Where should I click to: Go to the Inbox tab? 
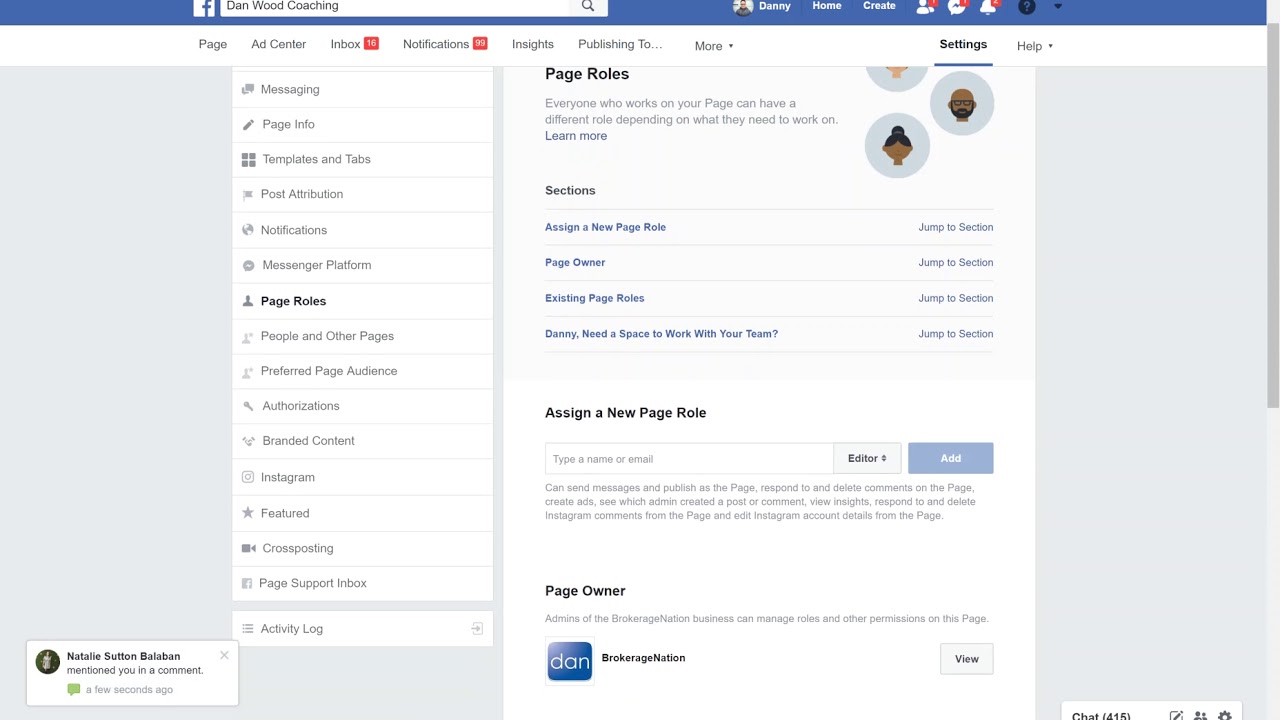pos(354,44)
